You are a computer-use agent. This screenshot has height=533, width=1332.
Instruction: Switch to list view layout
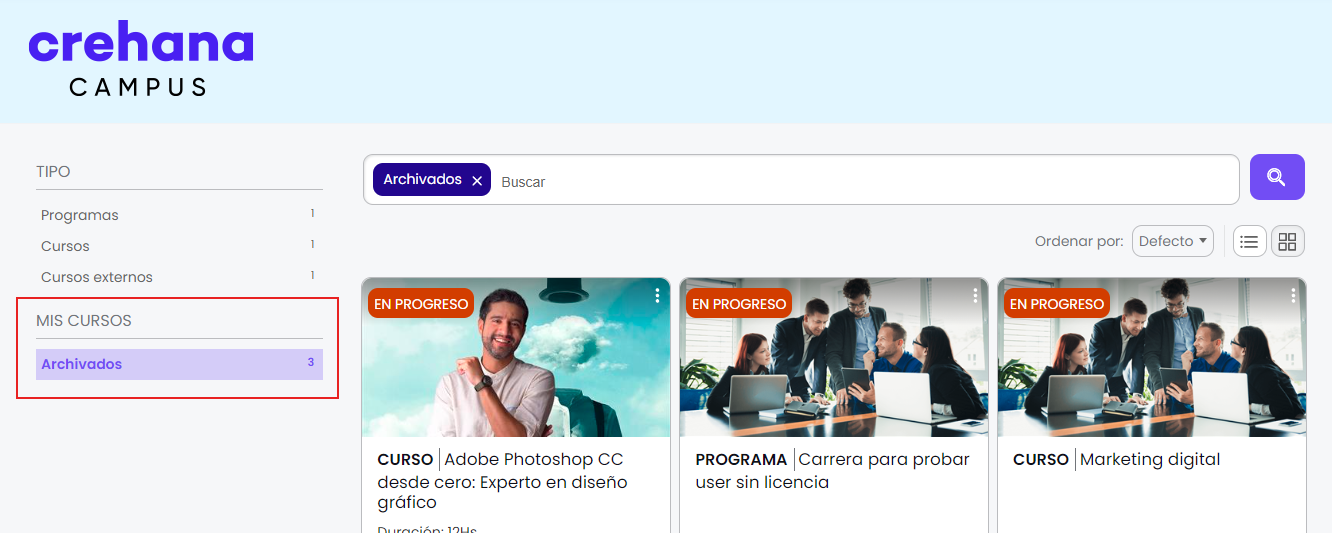point(1250,241)
